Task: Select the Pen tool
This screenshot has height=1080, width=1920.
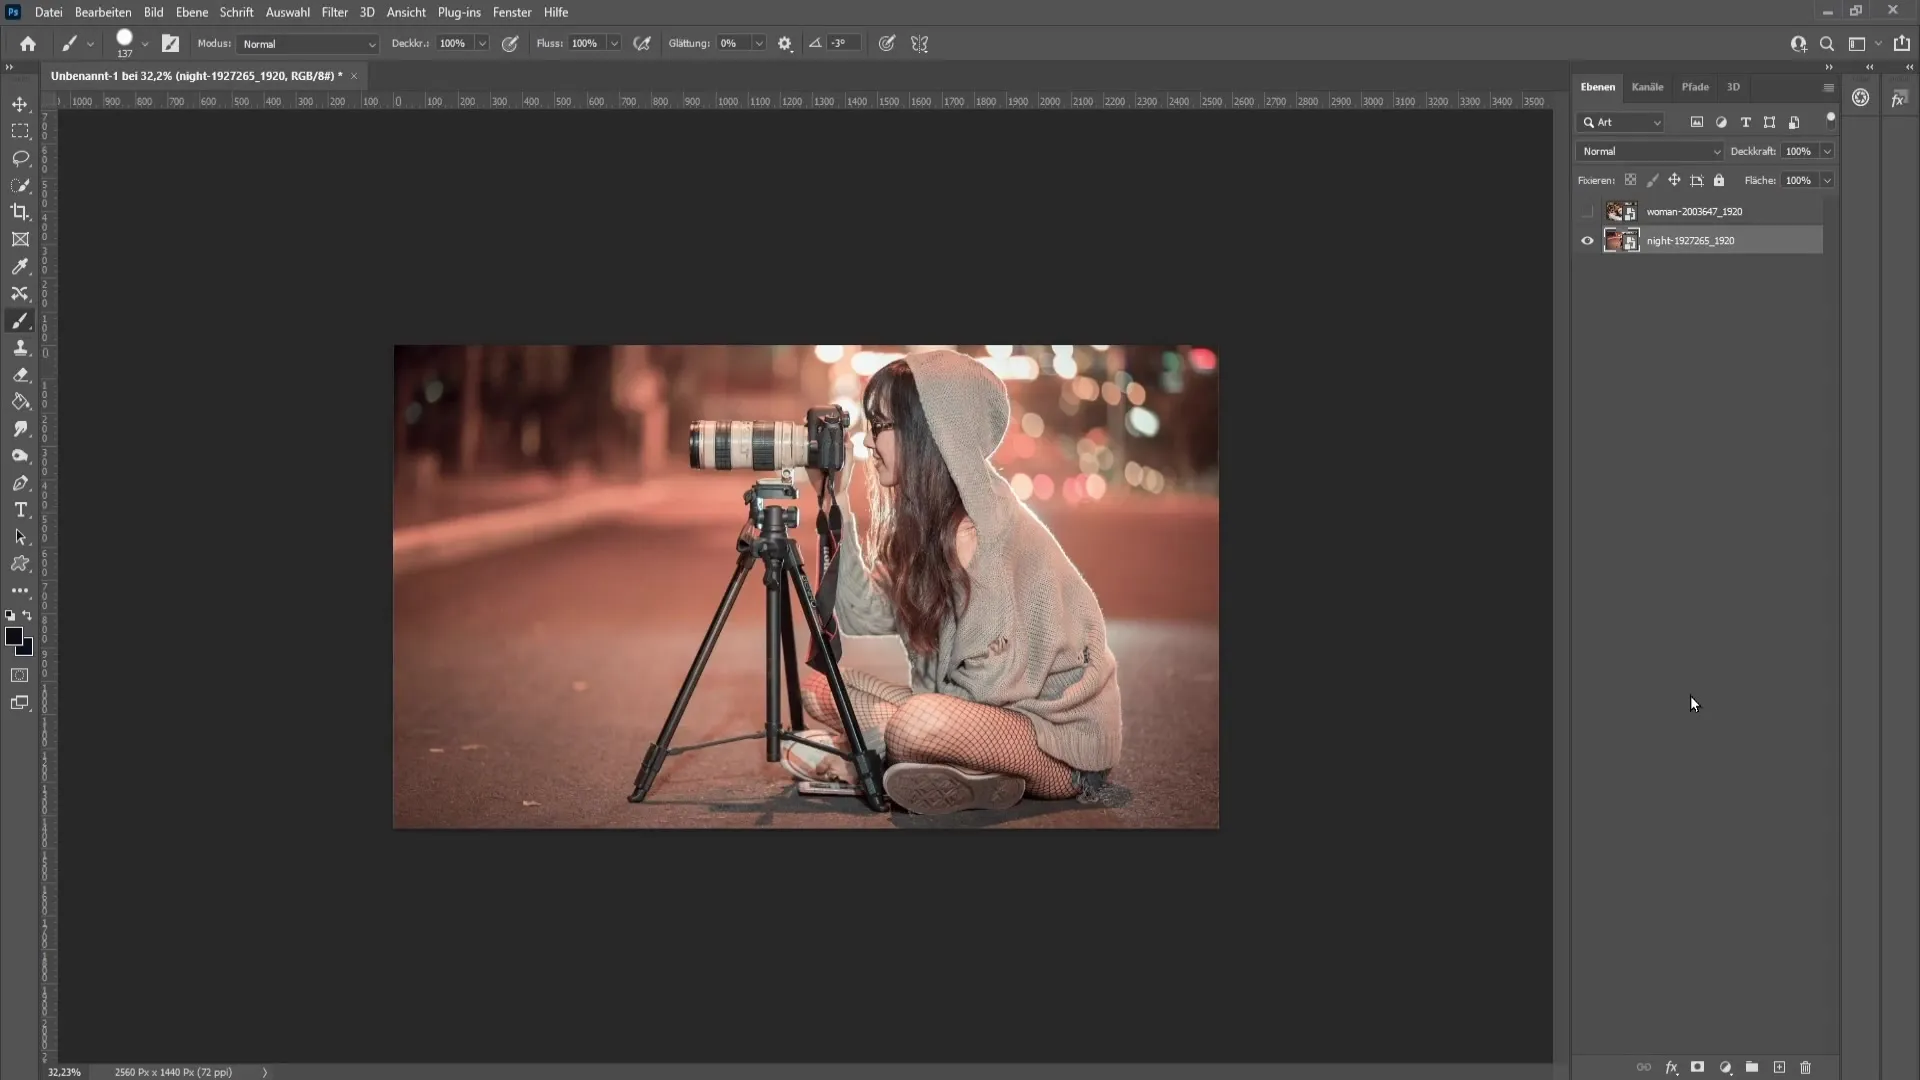Action: point(20,483)
